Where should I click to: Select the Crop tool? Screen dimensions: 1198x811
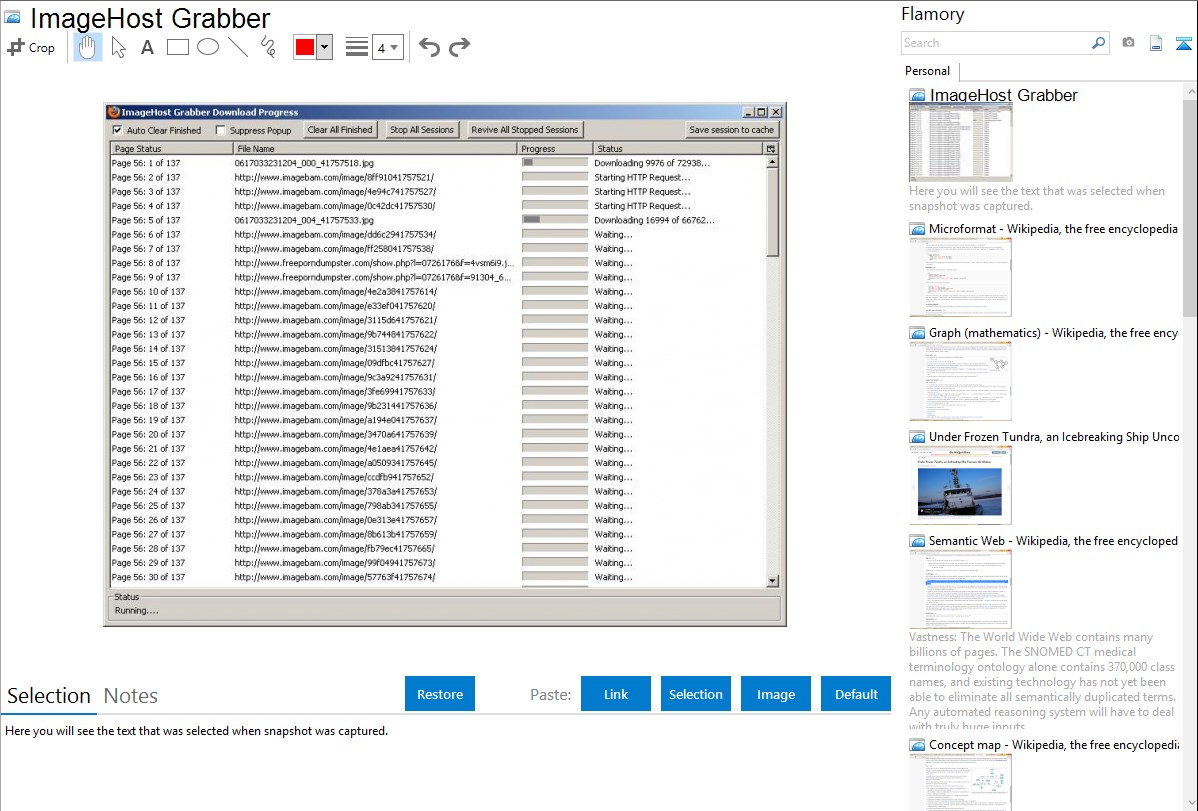(x=30, y=47)
